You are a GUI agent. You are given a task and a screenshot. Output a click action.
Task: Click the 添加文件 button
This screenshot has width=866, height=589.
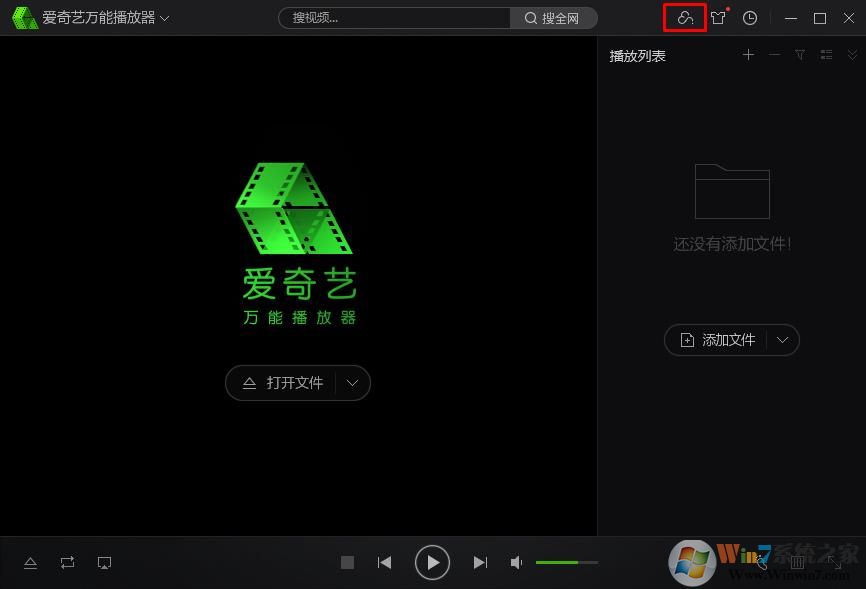(717, 340)
